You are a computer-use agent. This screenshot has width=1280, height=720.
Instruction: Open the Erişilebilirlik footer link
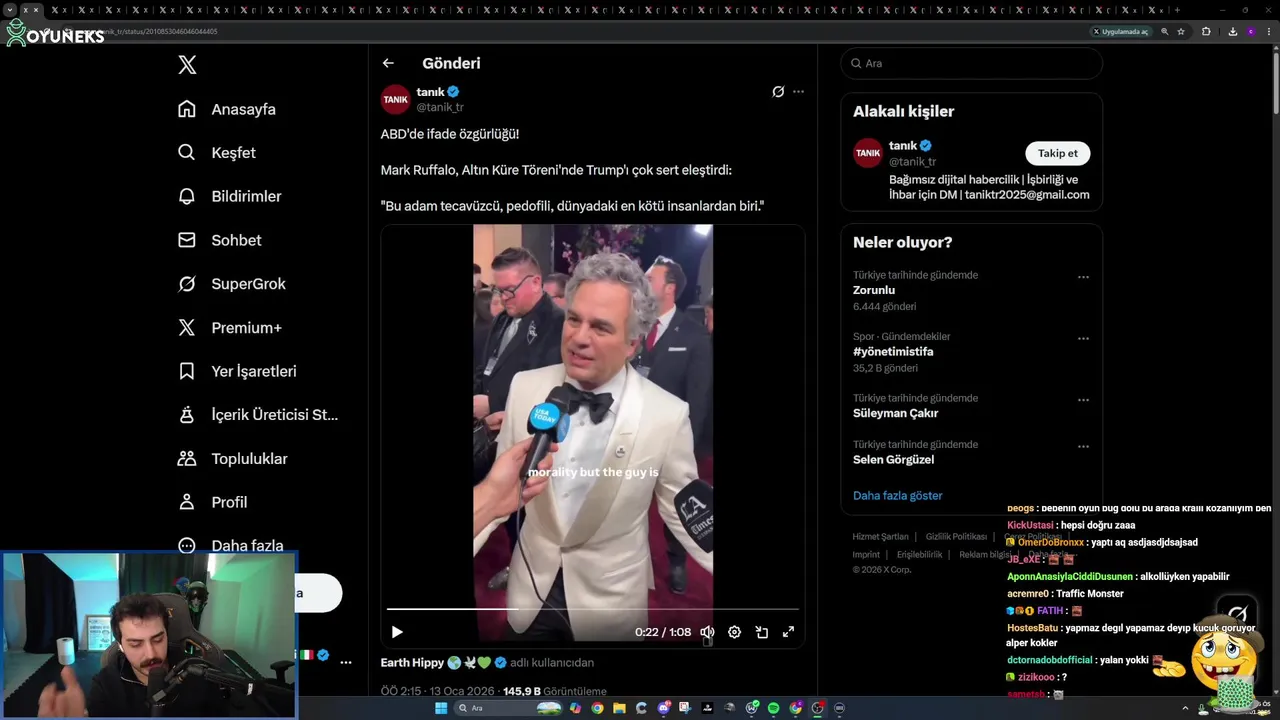(x=919, y=554)
